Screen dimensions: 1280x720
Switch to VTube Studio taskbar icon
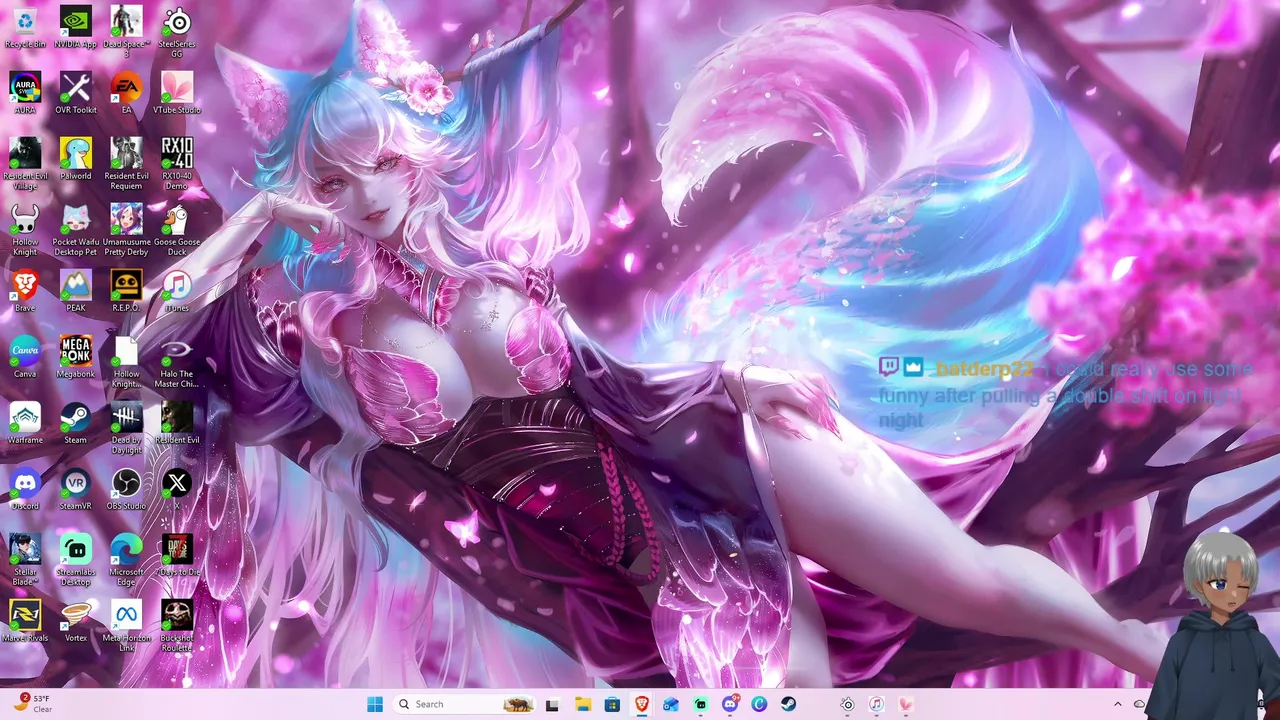[906, 704]
